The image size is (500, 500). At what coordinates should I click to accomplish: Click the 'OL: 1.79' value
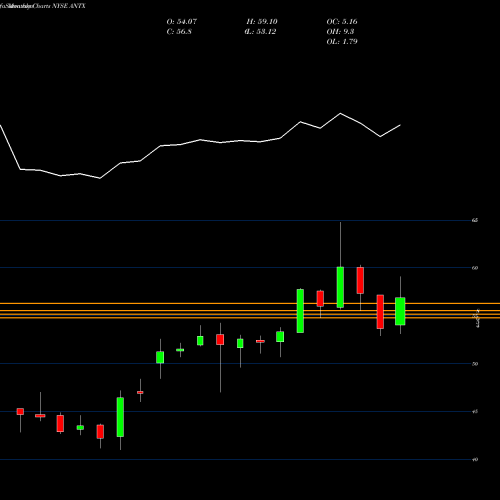coord(342,42)
